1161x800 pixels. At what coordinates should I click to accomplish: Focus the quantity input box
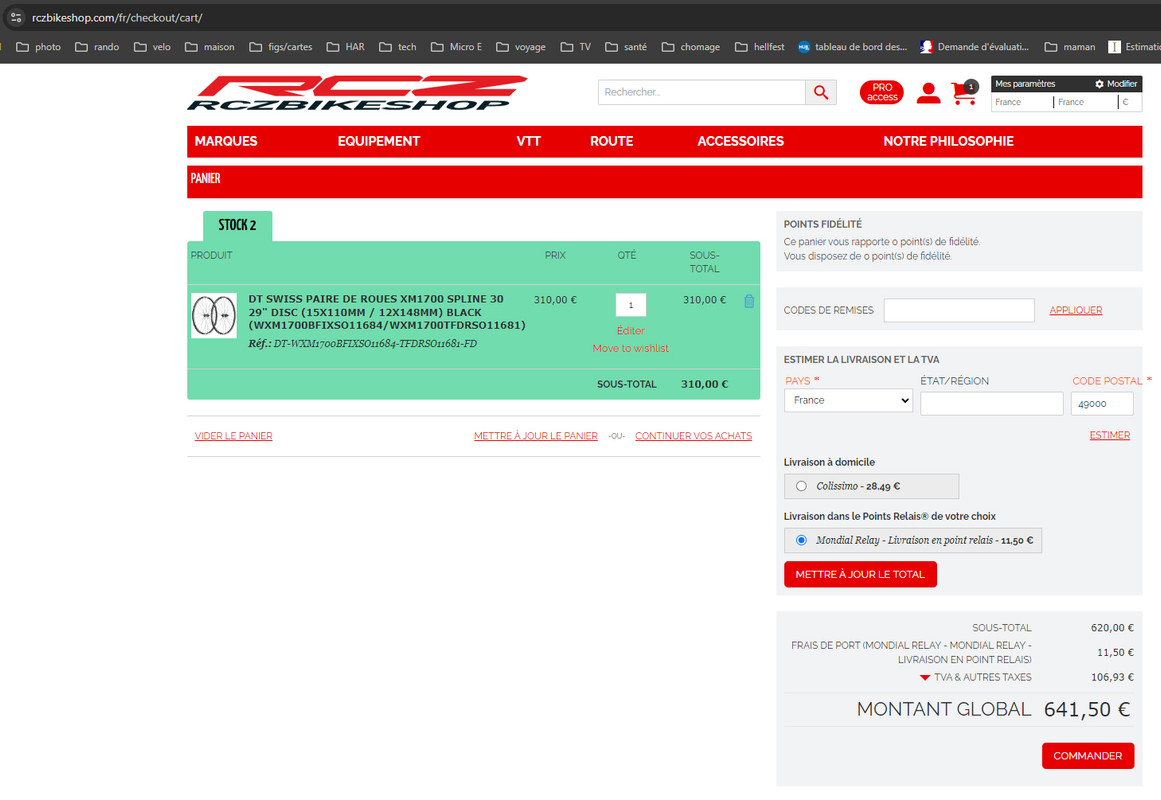point(631,305)
